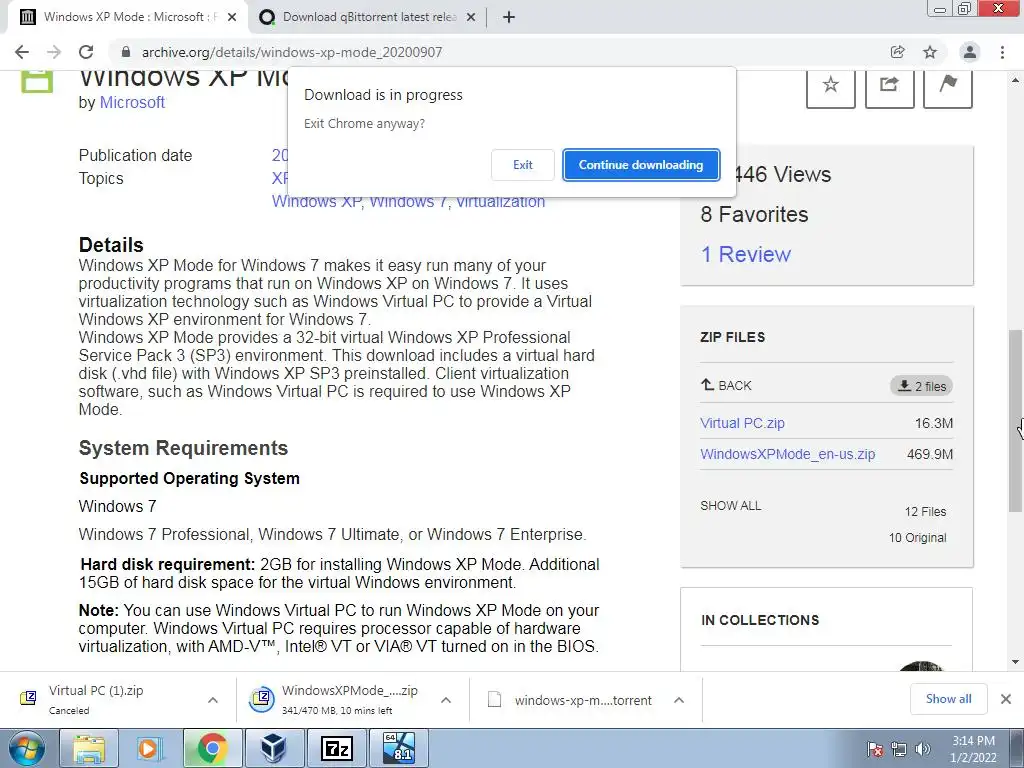Image resolution: width=1024 pixels, height=768 pixels.
Task: Click the scrollbar down arrow
Action: point(1015,662)
